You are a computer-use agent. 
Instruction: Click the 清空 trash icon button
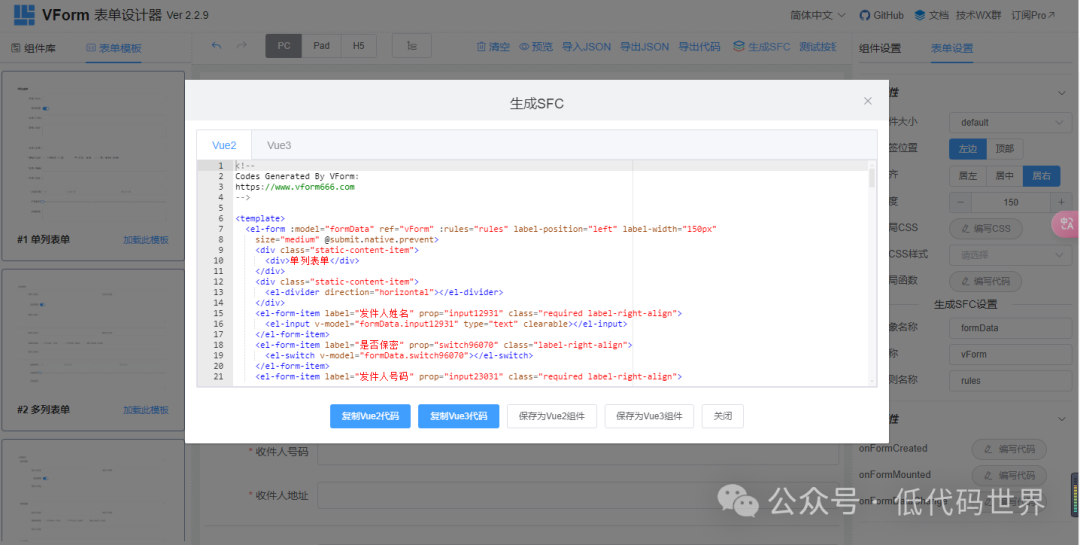point(493,46)
